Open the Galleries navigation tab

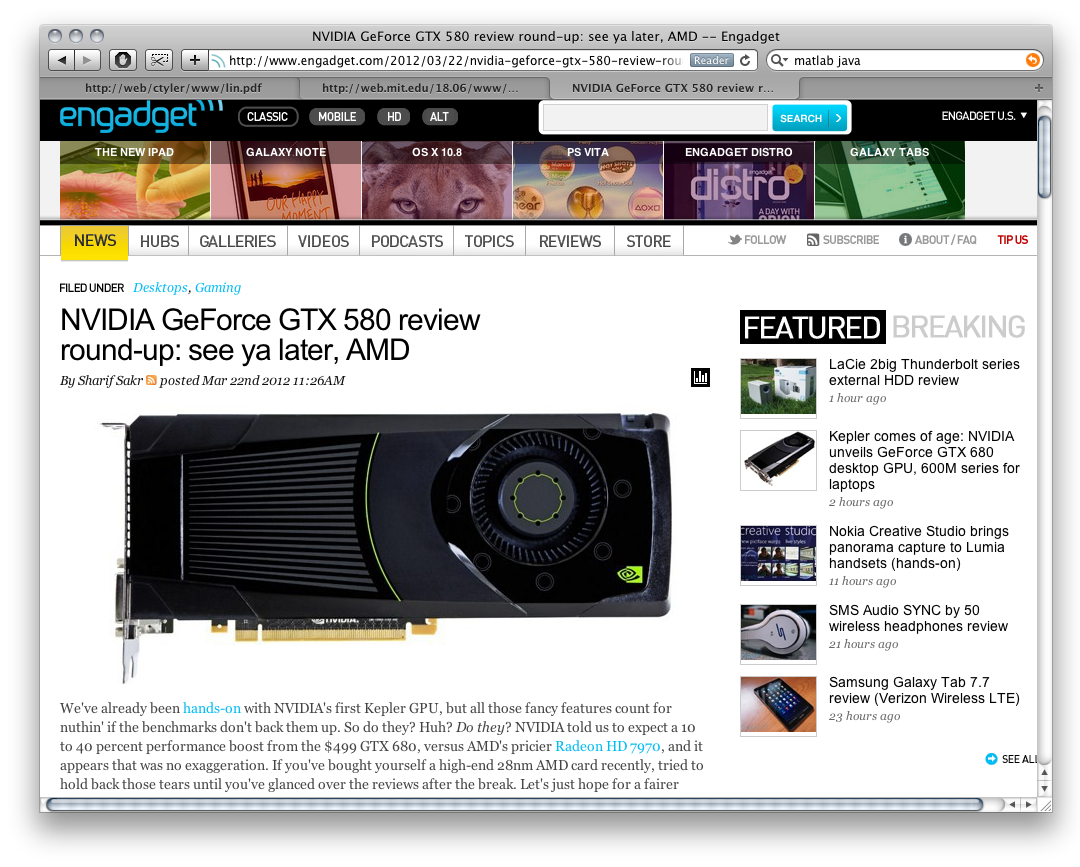pos(238,241)
